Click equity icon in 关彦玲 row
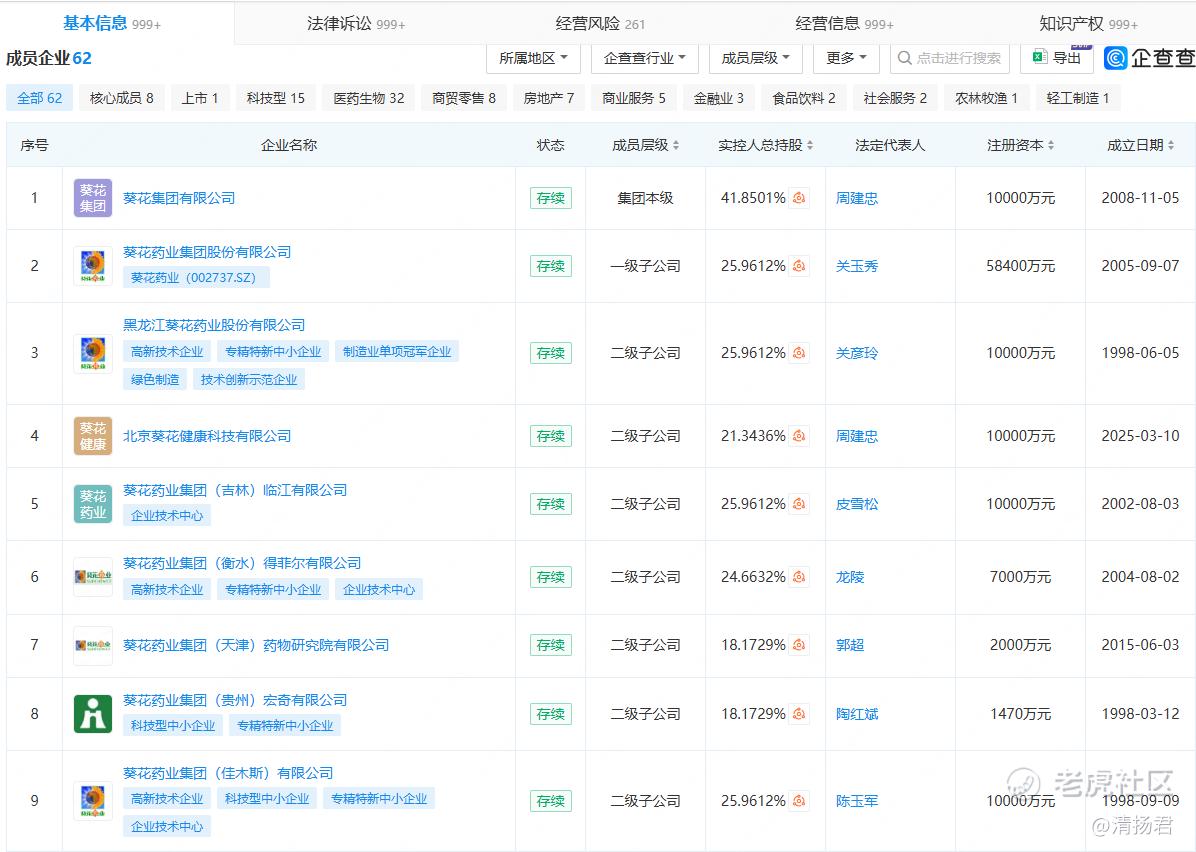 pos(799,353)
